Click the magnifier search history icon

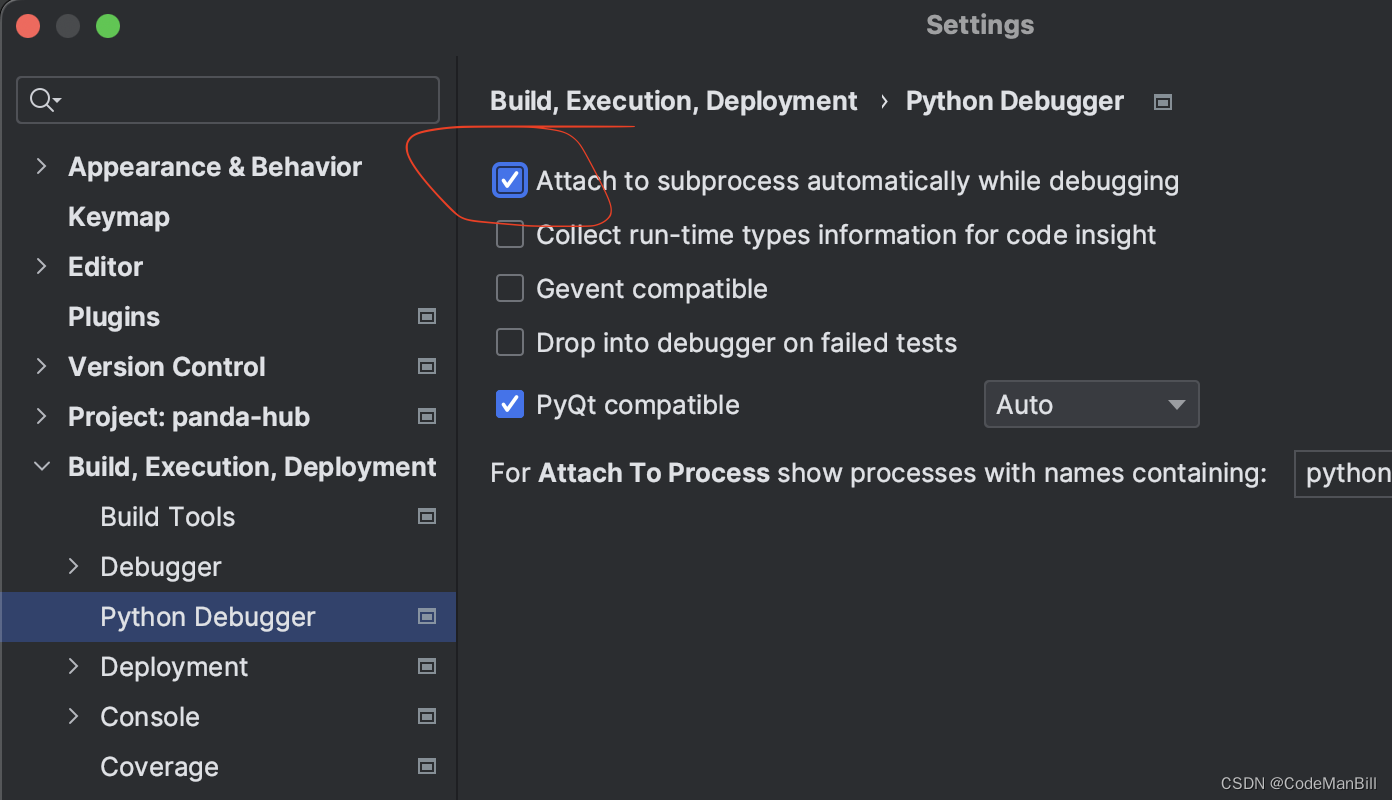point(46,100)
